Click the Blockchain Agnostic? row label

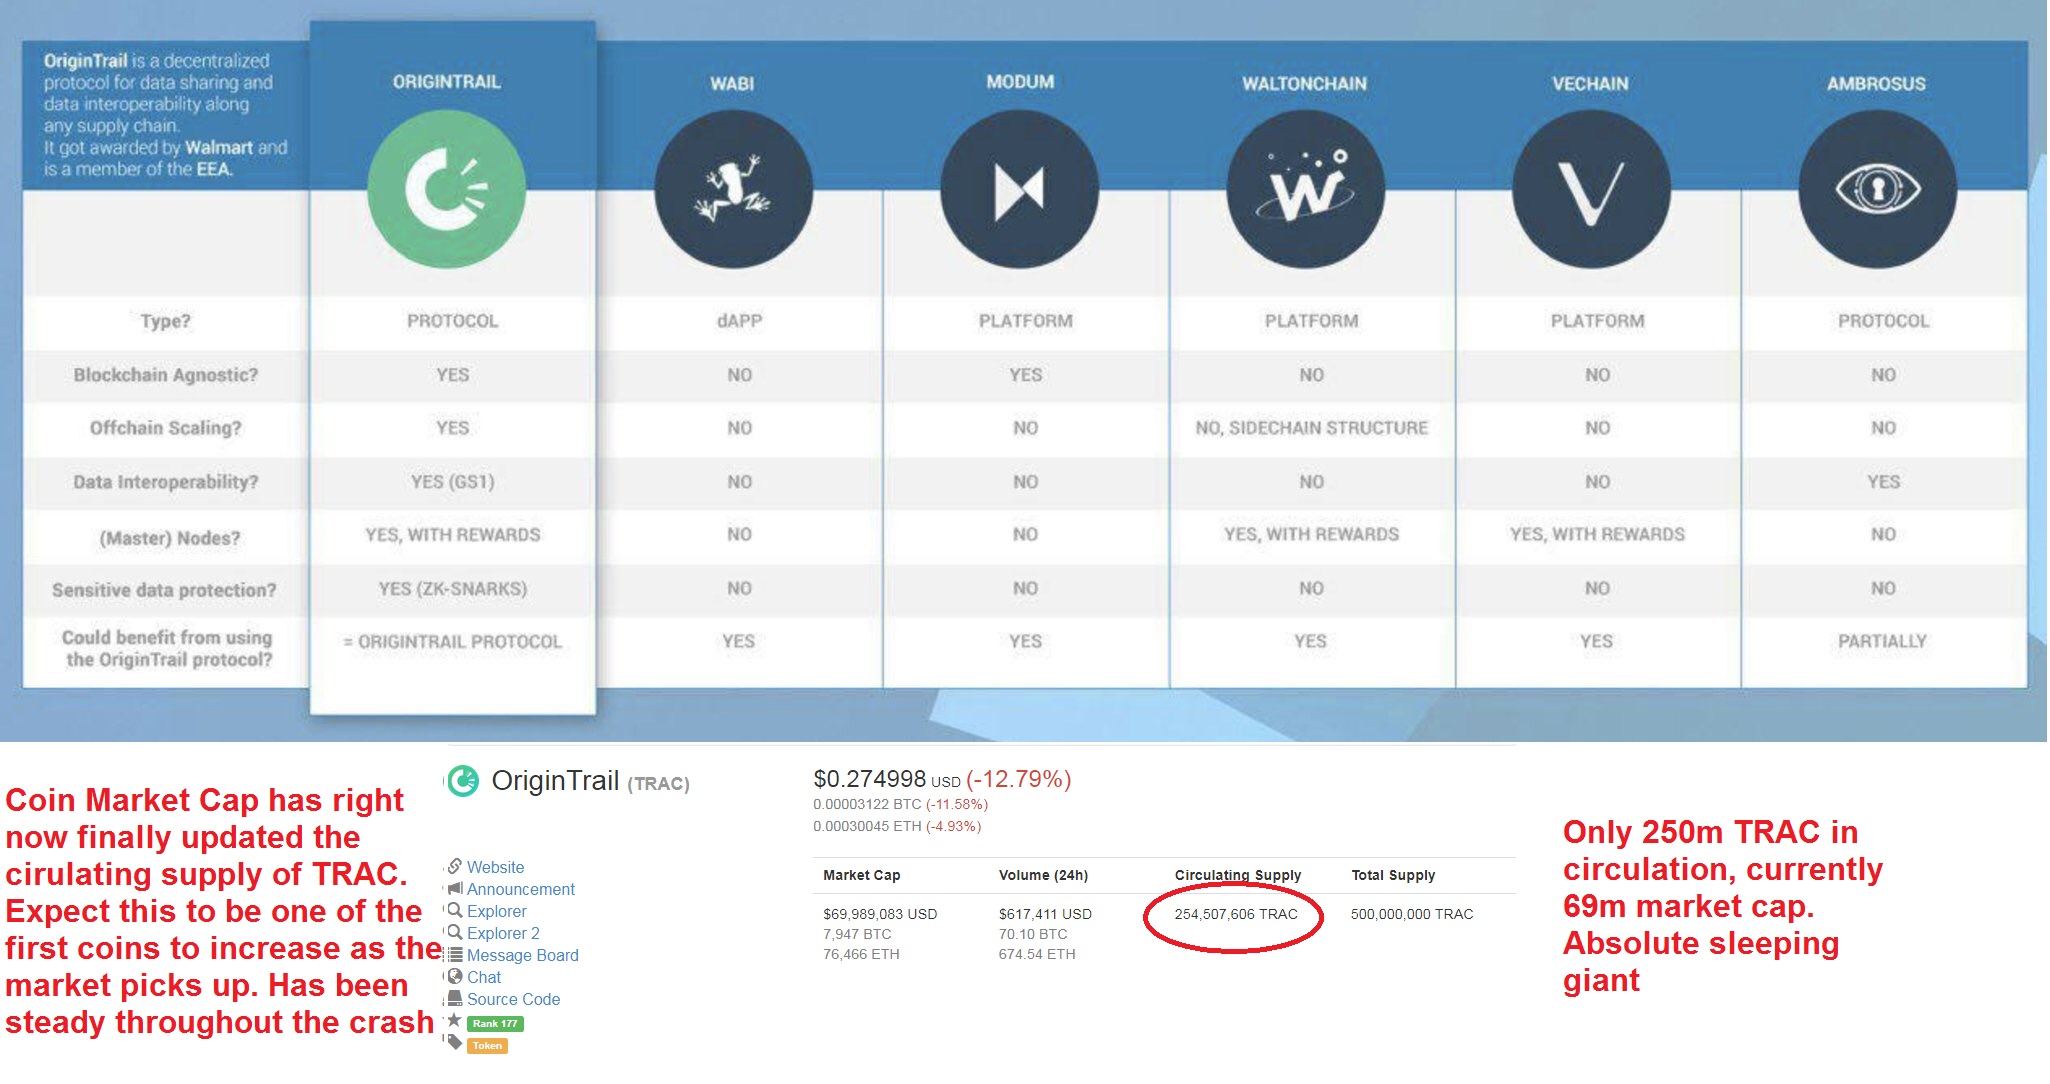(165, 375)
